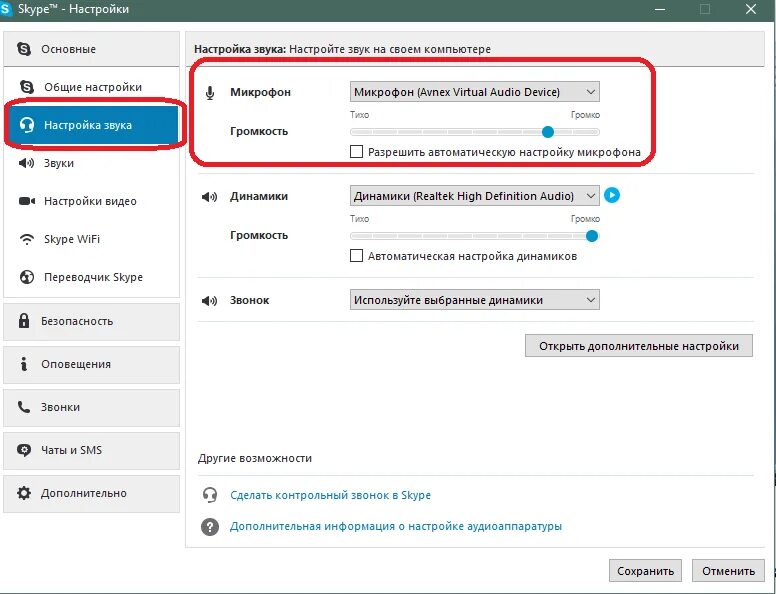Click the microphone Громкость slider handle
This screenshot has height=594, width=776.
[547, 132]
